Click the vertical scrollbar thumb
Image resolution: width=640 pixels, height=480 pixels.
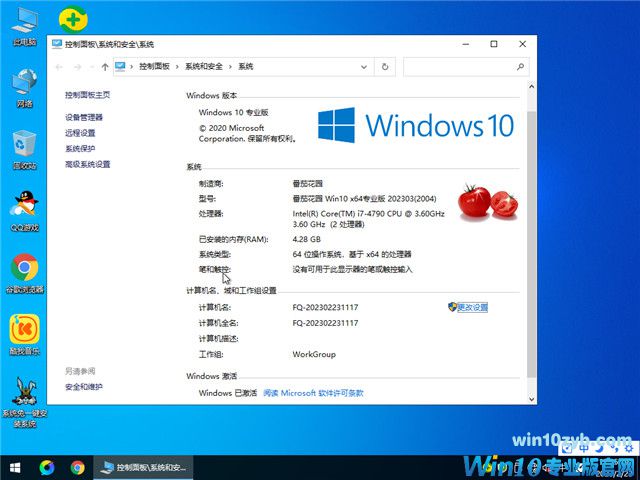coord(531,243)
